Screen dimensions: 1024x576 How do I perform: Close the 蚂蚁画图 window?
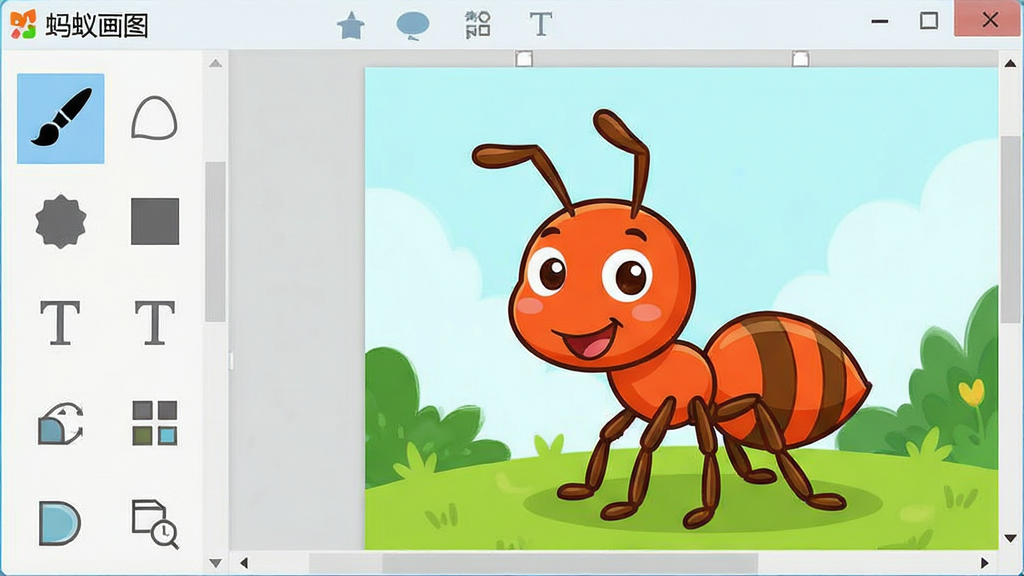click(x=989, y=20)
